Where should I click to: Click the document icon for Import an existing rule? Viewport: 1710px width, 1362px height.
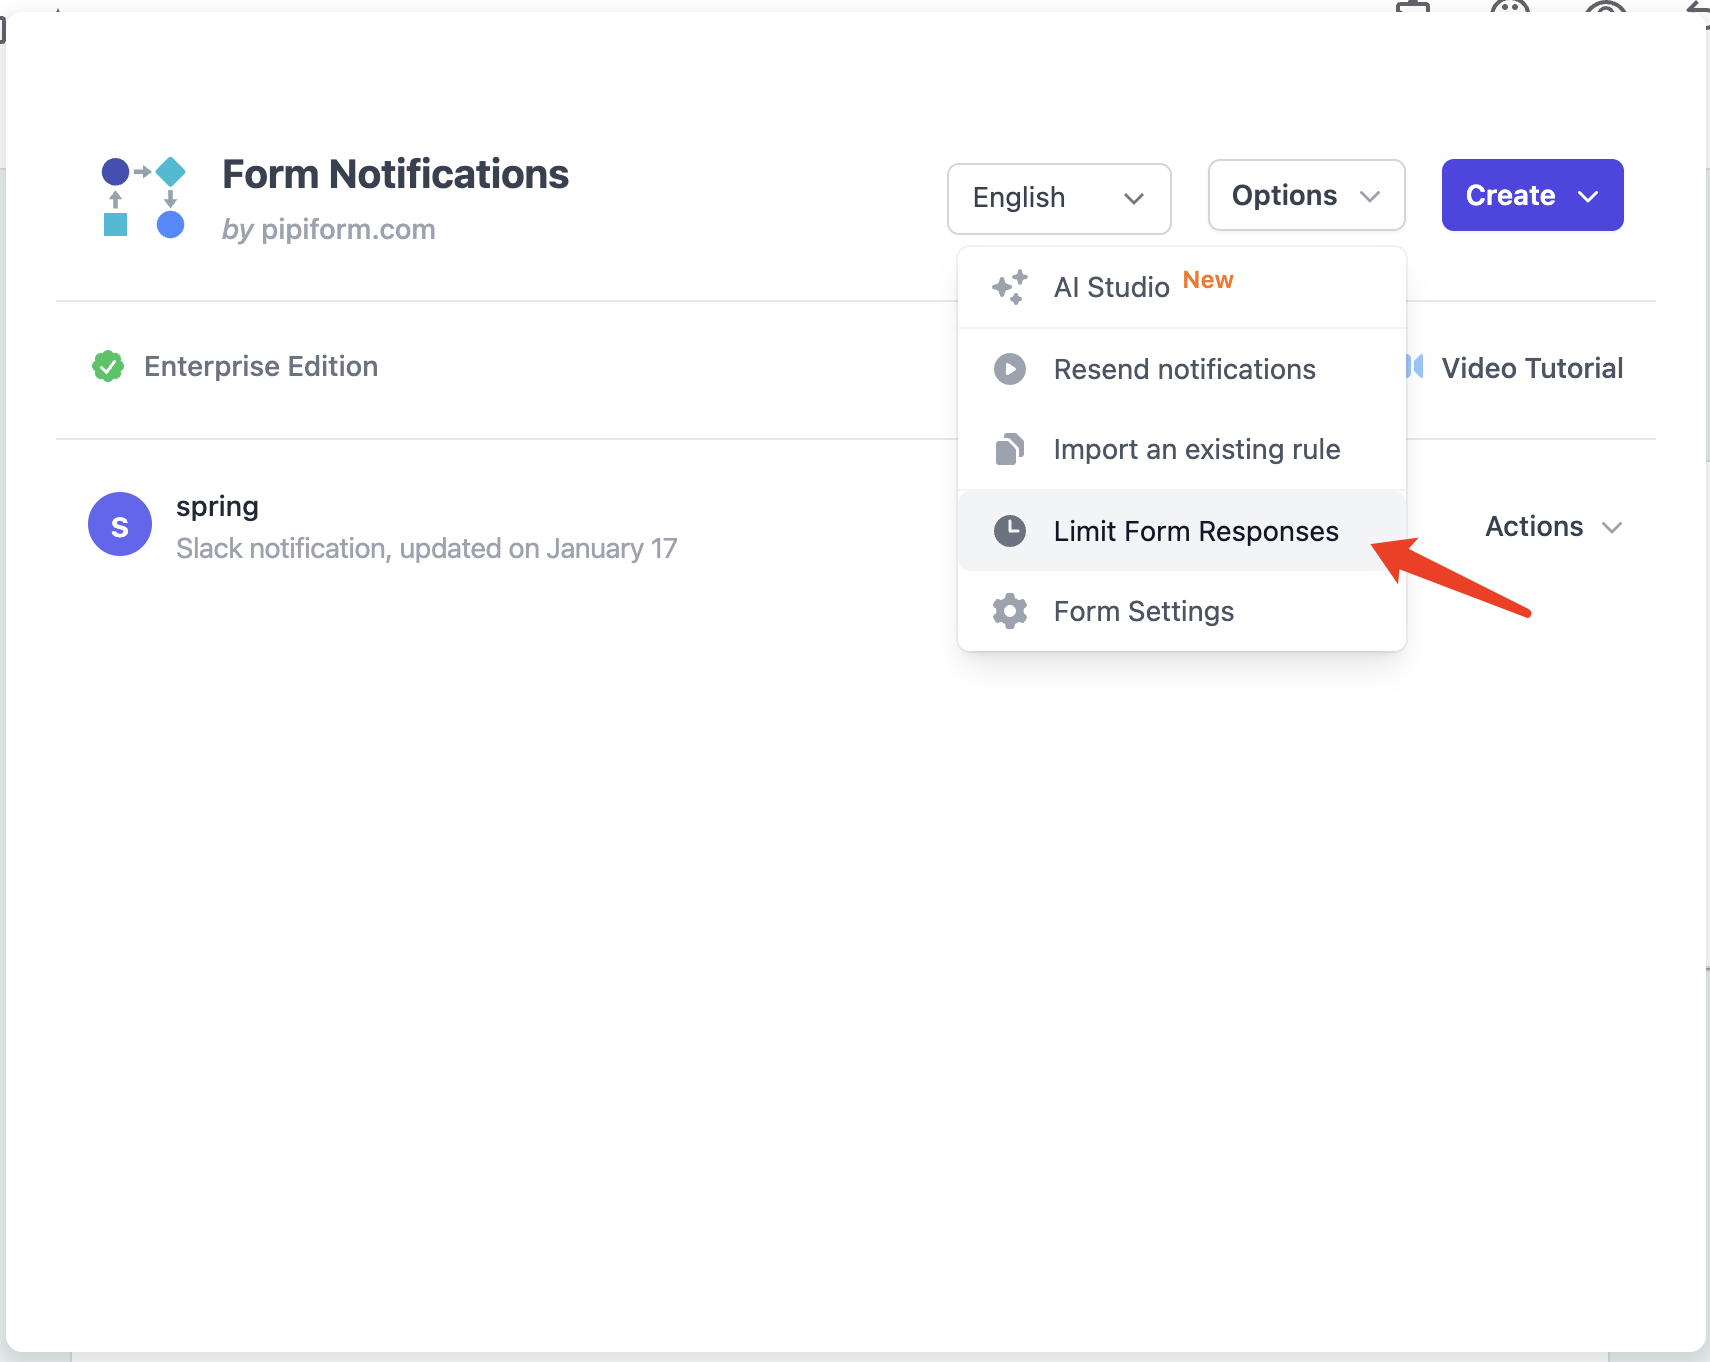pyautogui.click(x=1009, y=449)
